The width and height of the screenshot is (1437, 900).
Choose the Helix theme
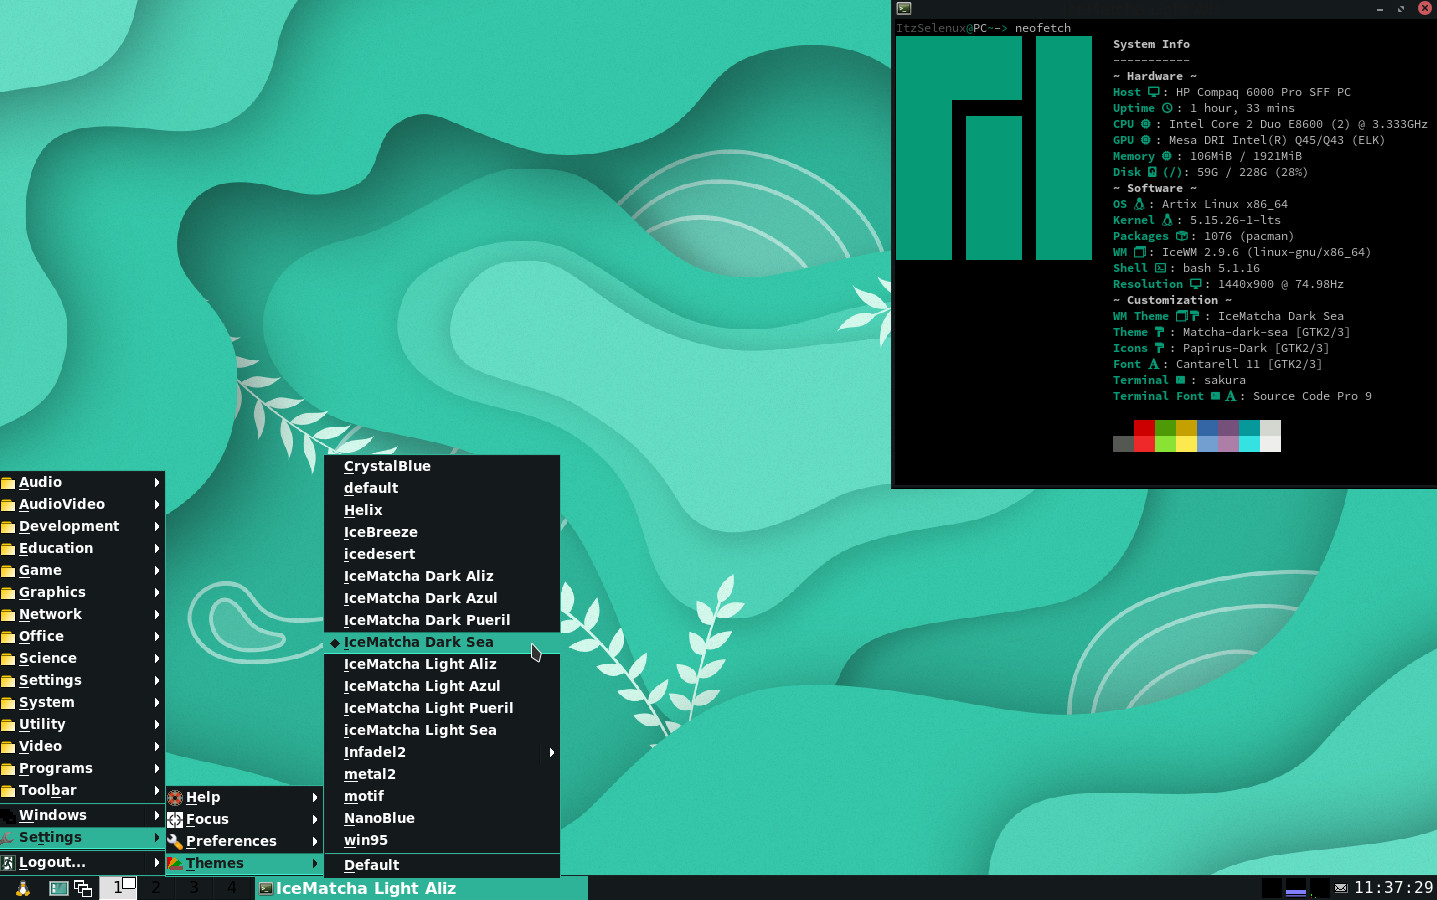coord(442,510)
